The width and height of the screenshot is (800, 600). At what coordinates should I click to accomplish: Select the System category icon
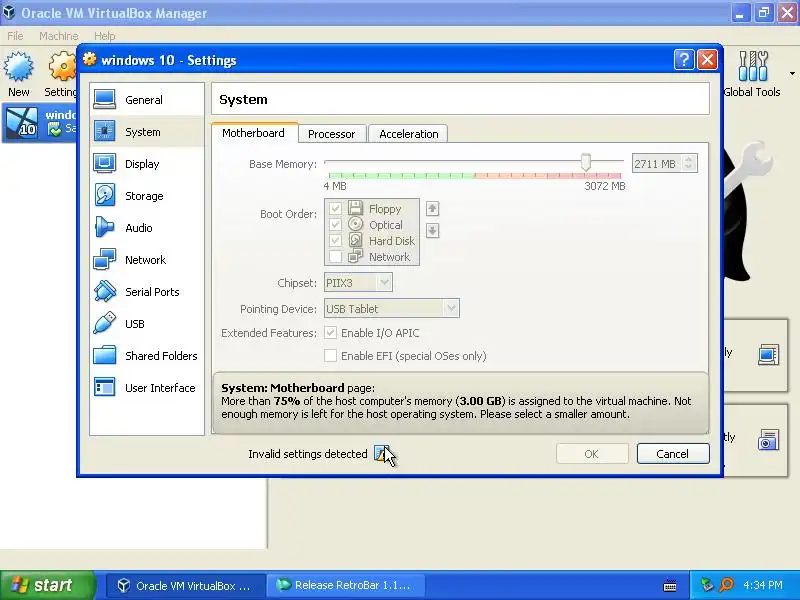point(105,132)
